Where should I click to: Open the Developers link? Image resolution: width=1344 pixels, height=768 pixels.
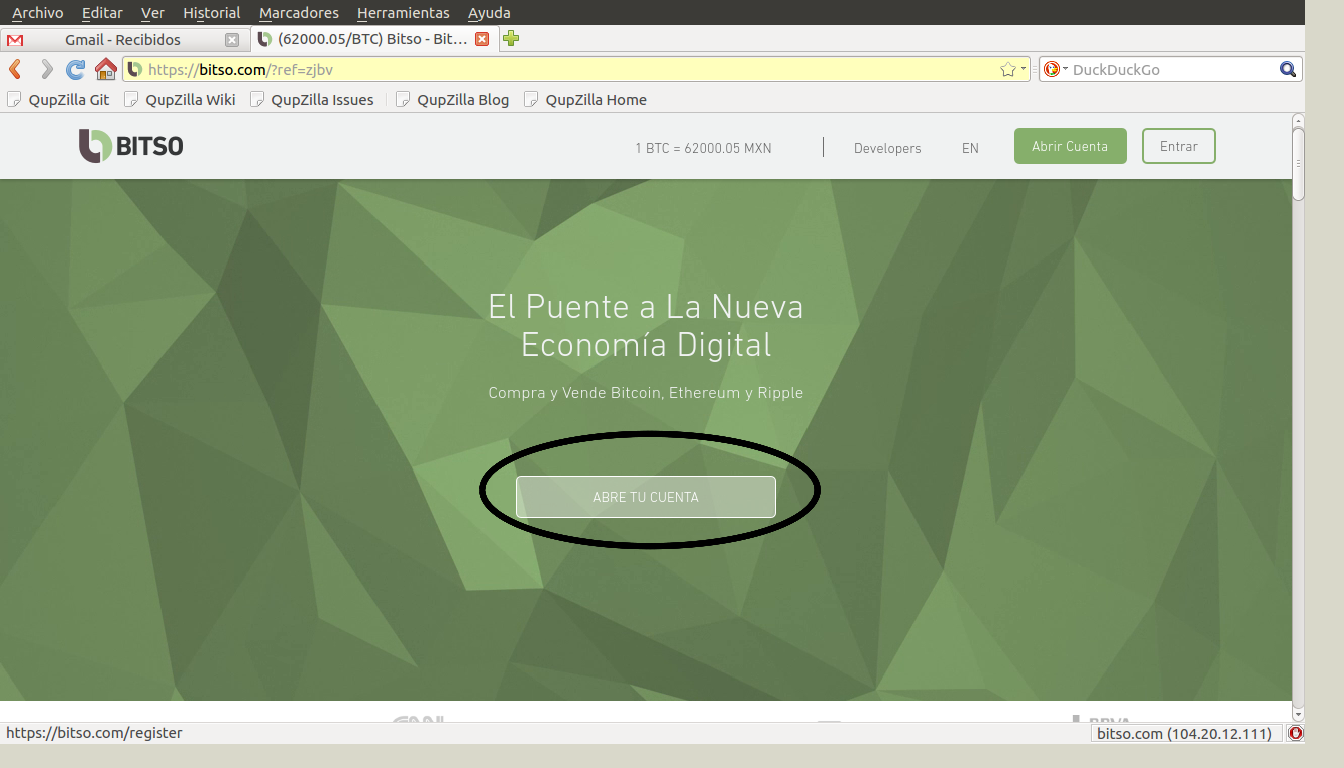(x=887, y=148)
